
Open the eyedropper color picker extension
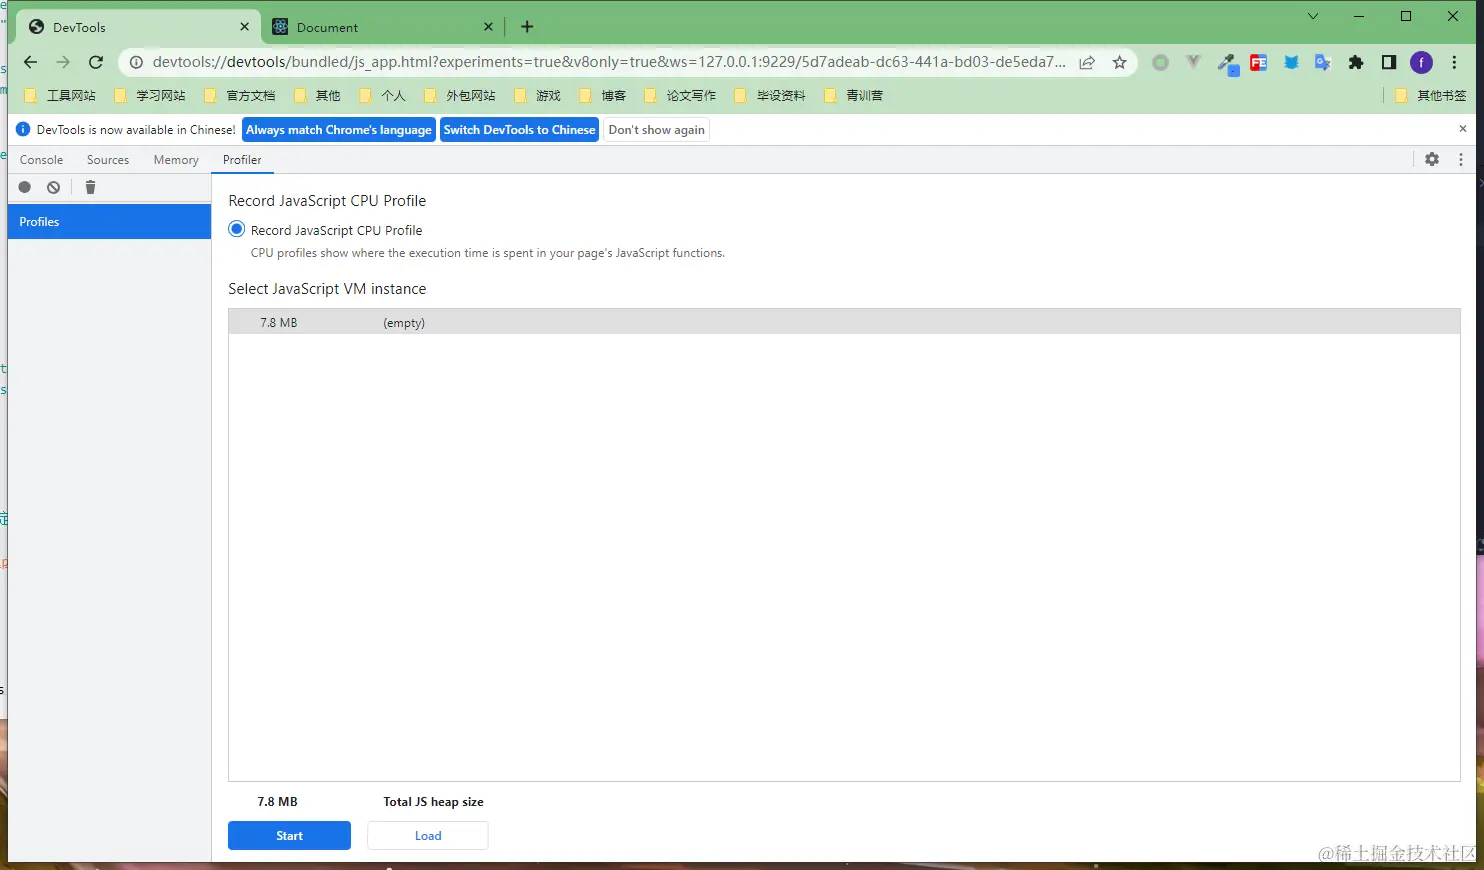click(x=1227, y=63)
